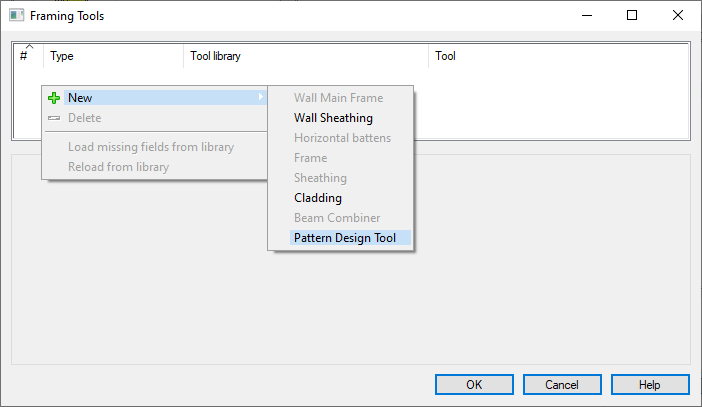Open Help for Framing Tools

[x=649, y=385]
